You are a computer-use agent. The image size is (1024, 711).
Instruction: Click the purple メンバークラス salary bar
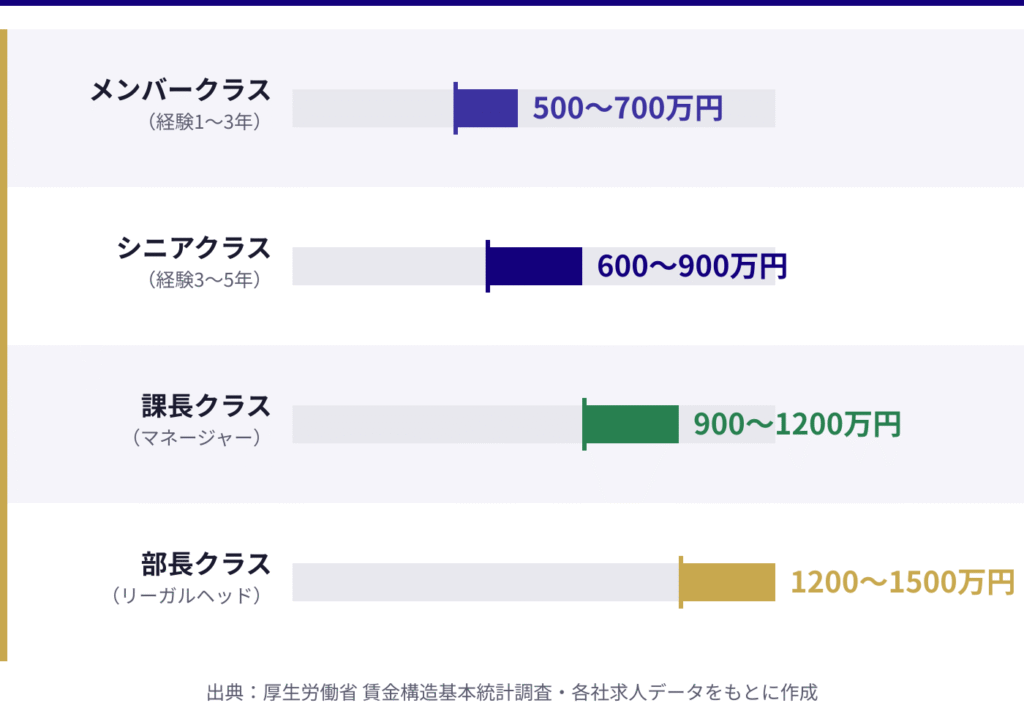[x=487, y=108]
